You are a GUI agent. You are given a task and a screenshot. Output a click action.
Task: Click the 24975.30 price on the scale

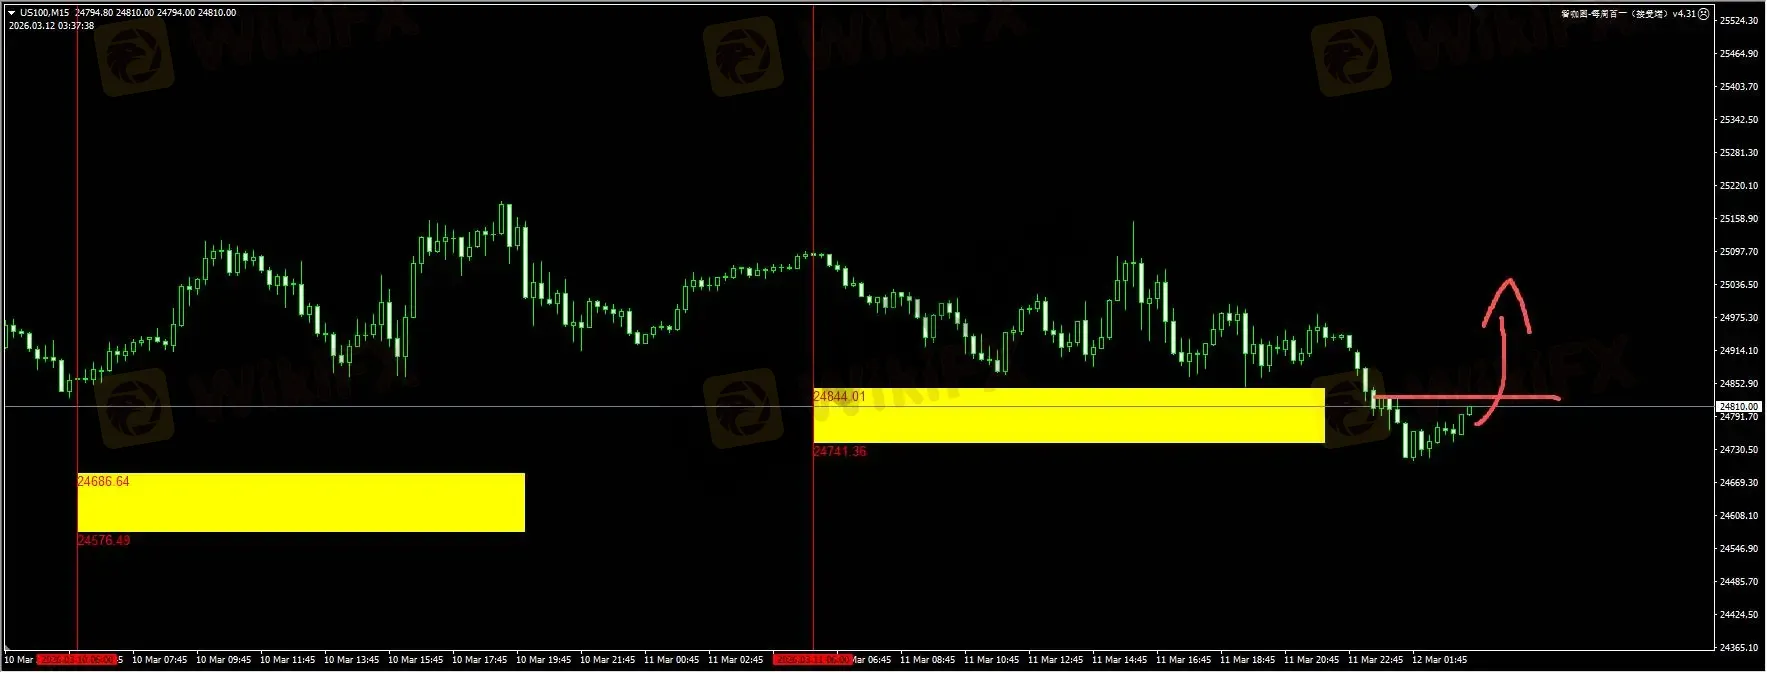click(x=1739, y=318)
